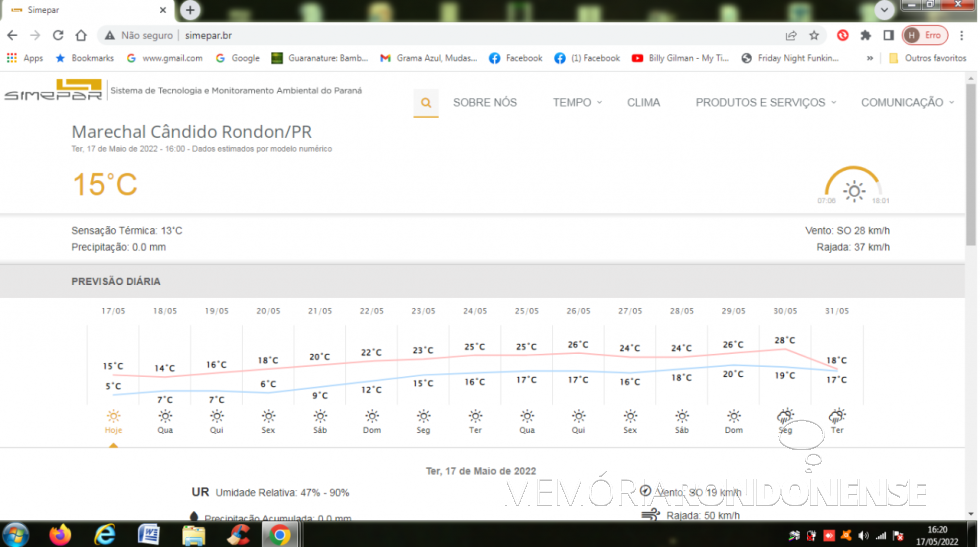980x547 pixels.
Task: Open the SOBRE NÓS menu item
Action: (485, 102)
